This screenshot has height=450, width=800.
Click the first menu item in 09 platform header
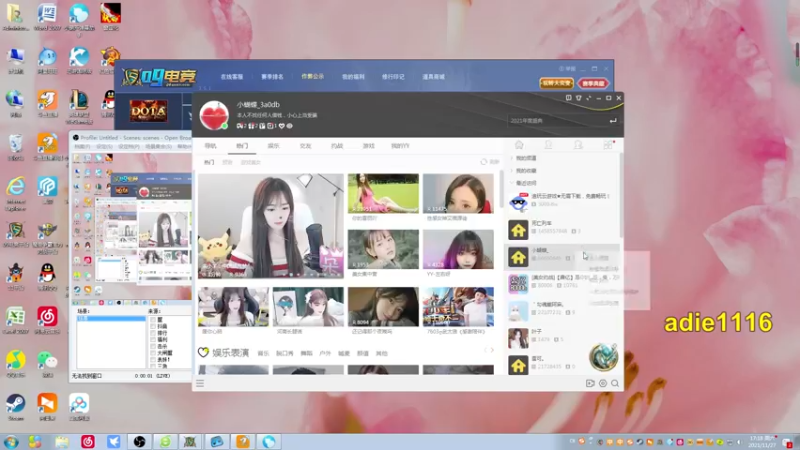[232, 77]
